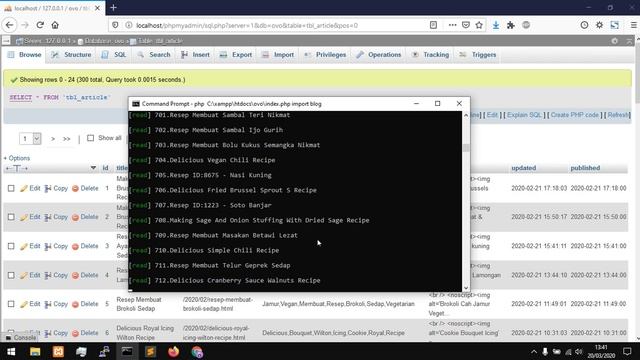
Task: Click the Command Prompt scroll down arrow
Action: click(x=466, y=288)
